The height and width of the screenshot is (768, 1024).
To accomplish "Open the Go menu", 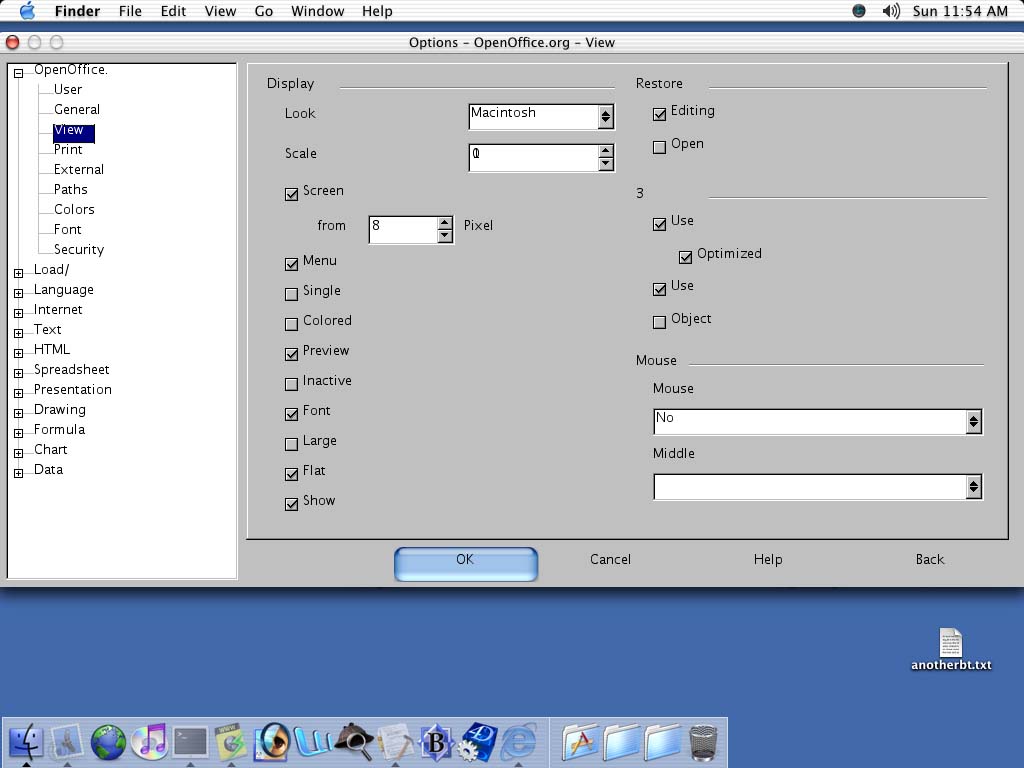I will (263, 11).
